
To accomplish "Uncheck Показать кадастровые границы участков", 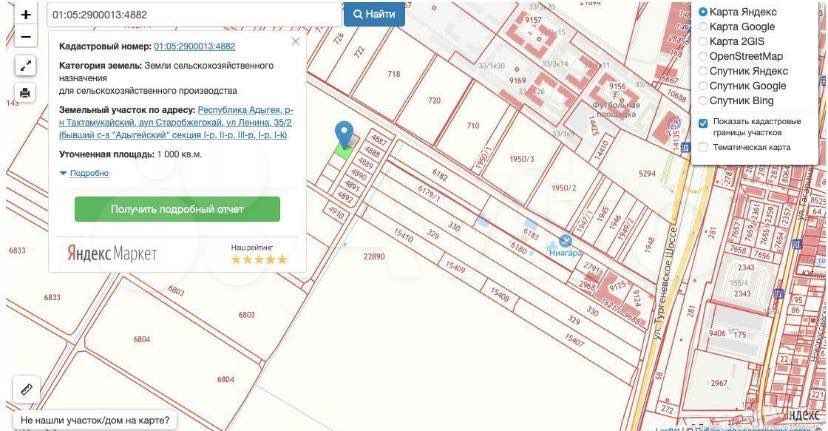I will [x=703, y=124].
